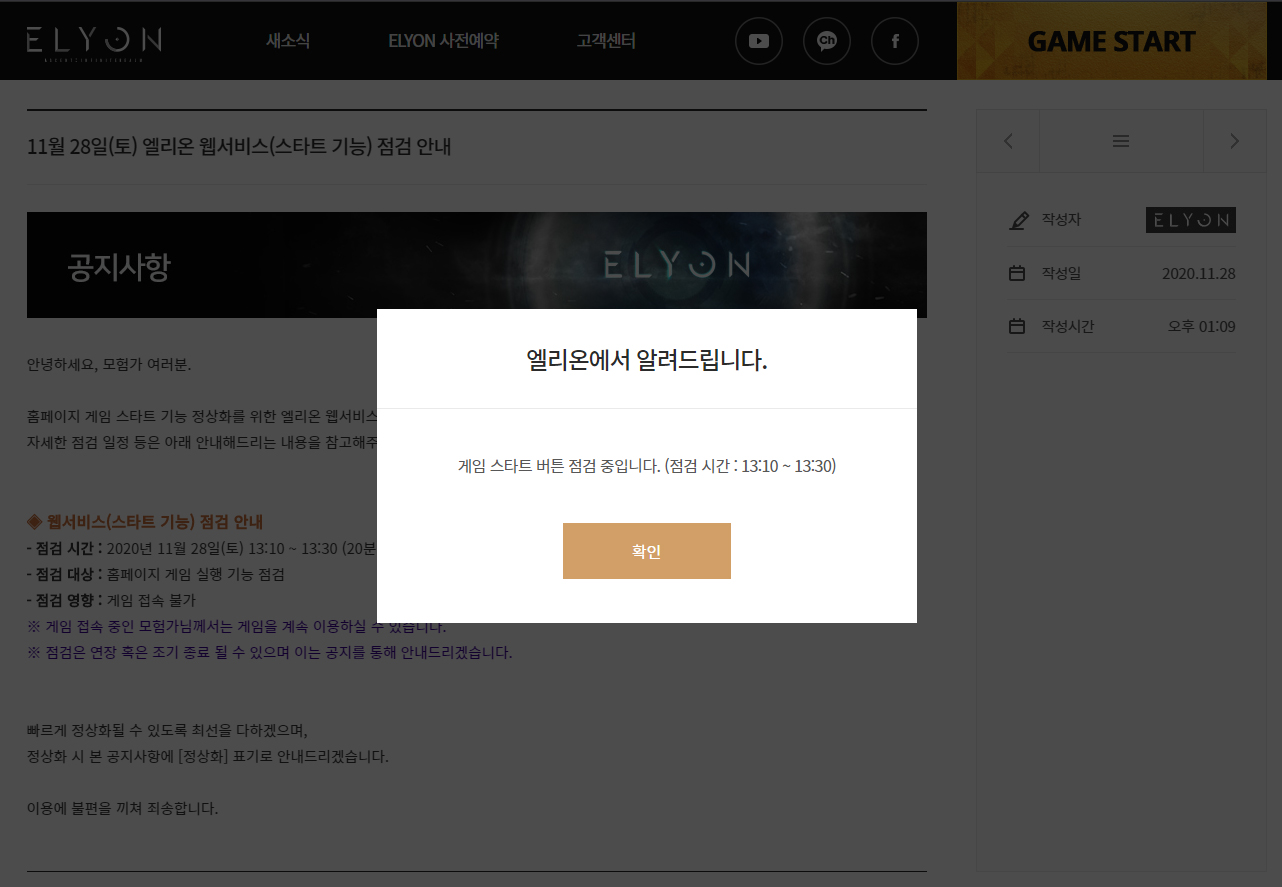This screenshot has width=1282, height=887.
Task: Open the ELYON YouTube channel icon
Action: (759, 41)
